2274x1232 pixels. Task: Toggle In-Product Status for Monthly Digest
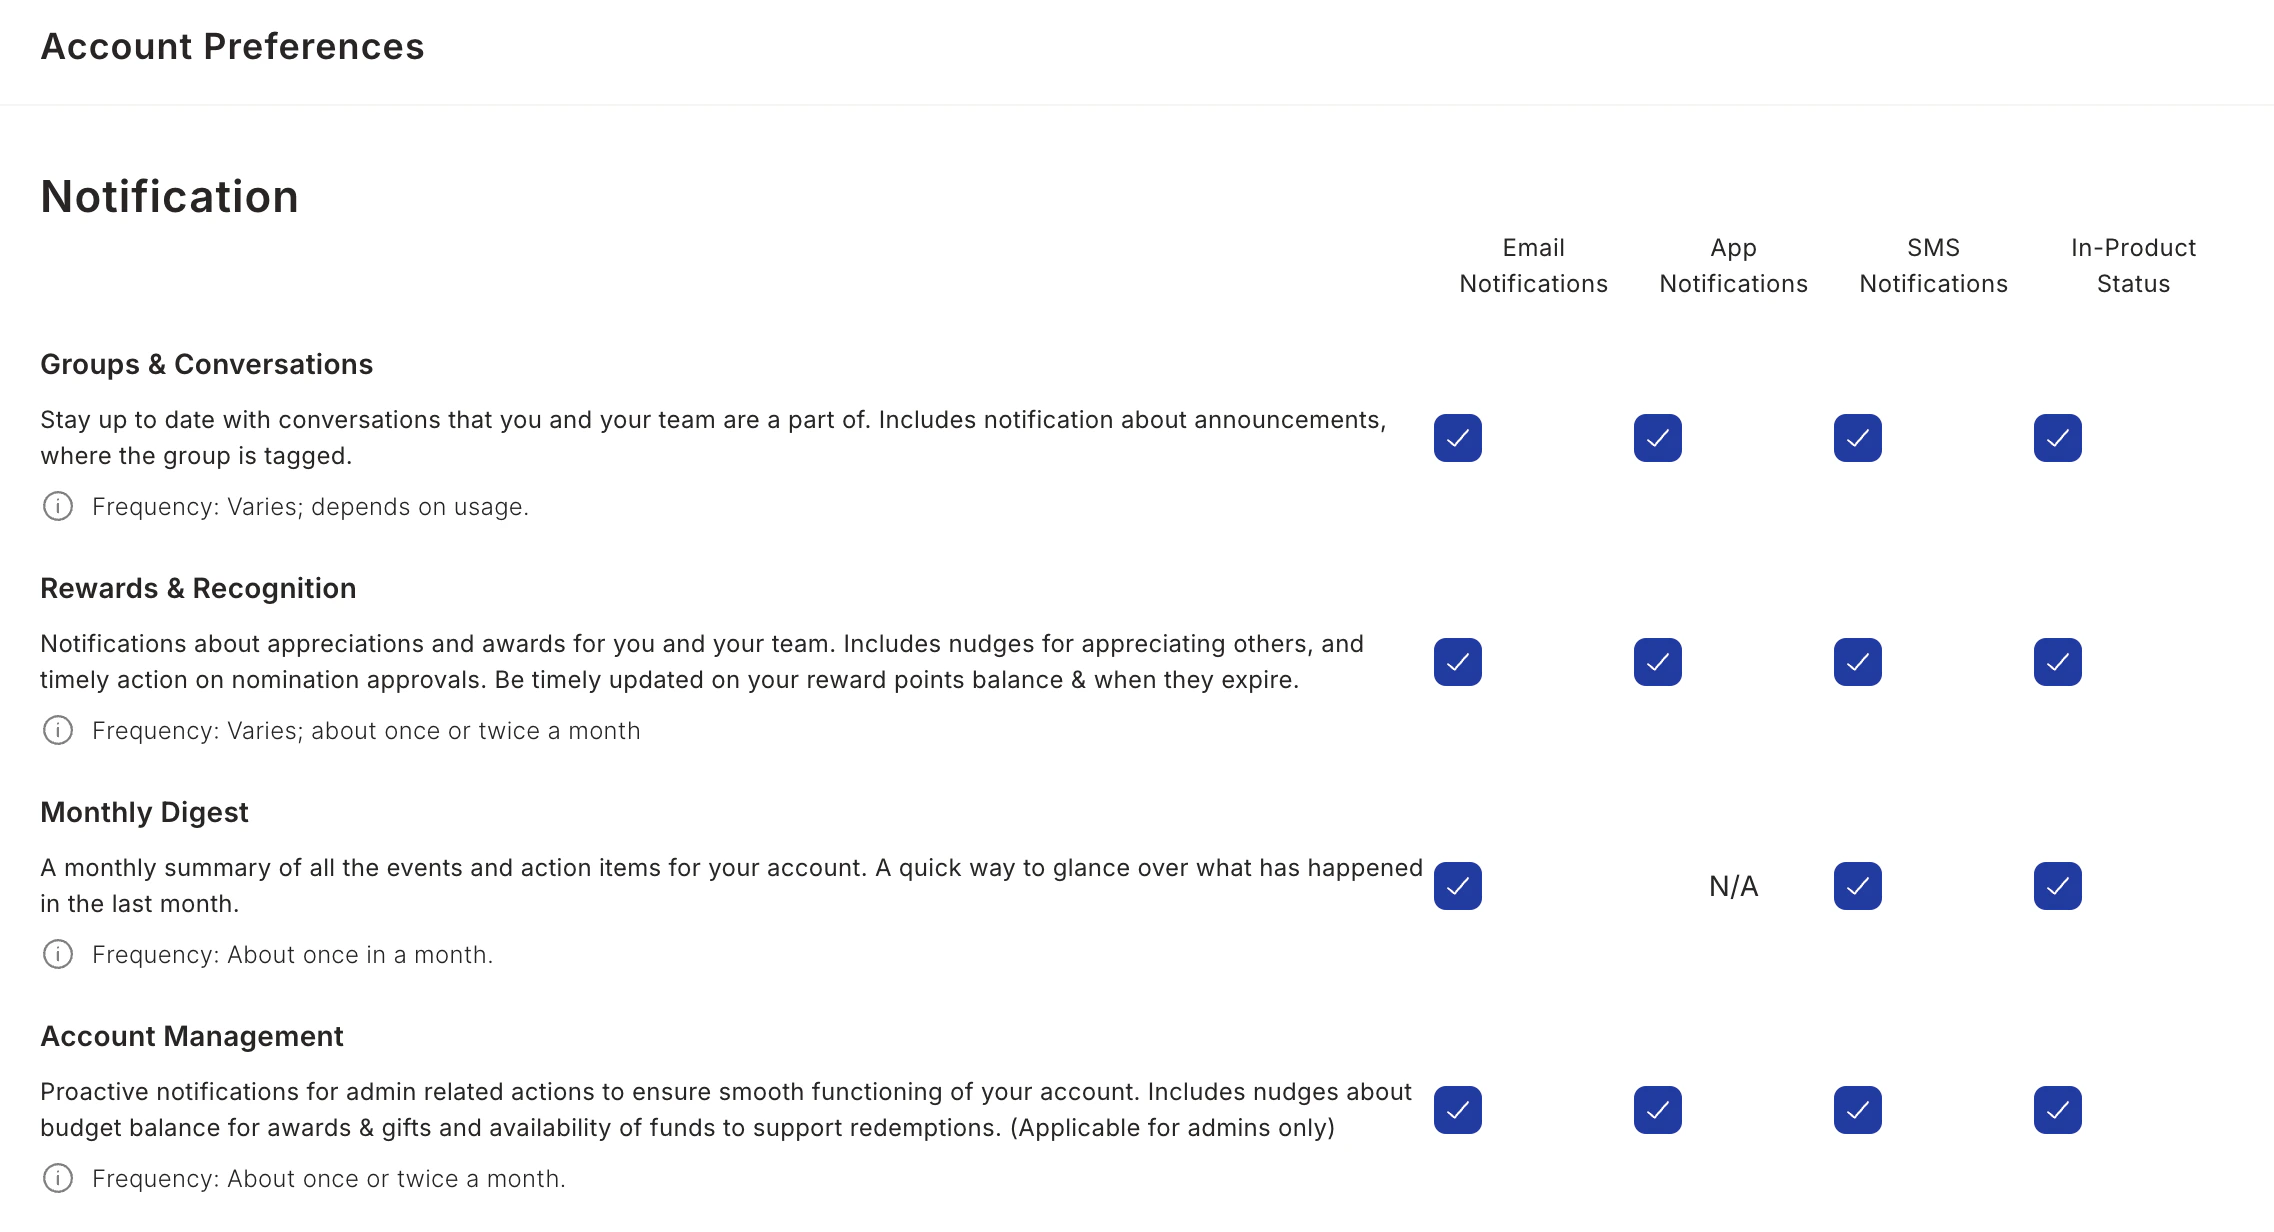(2058, 886)
